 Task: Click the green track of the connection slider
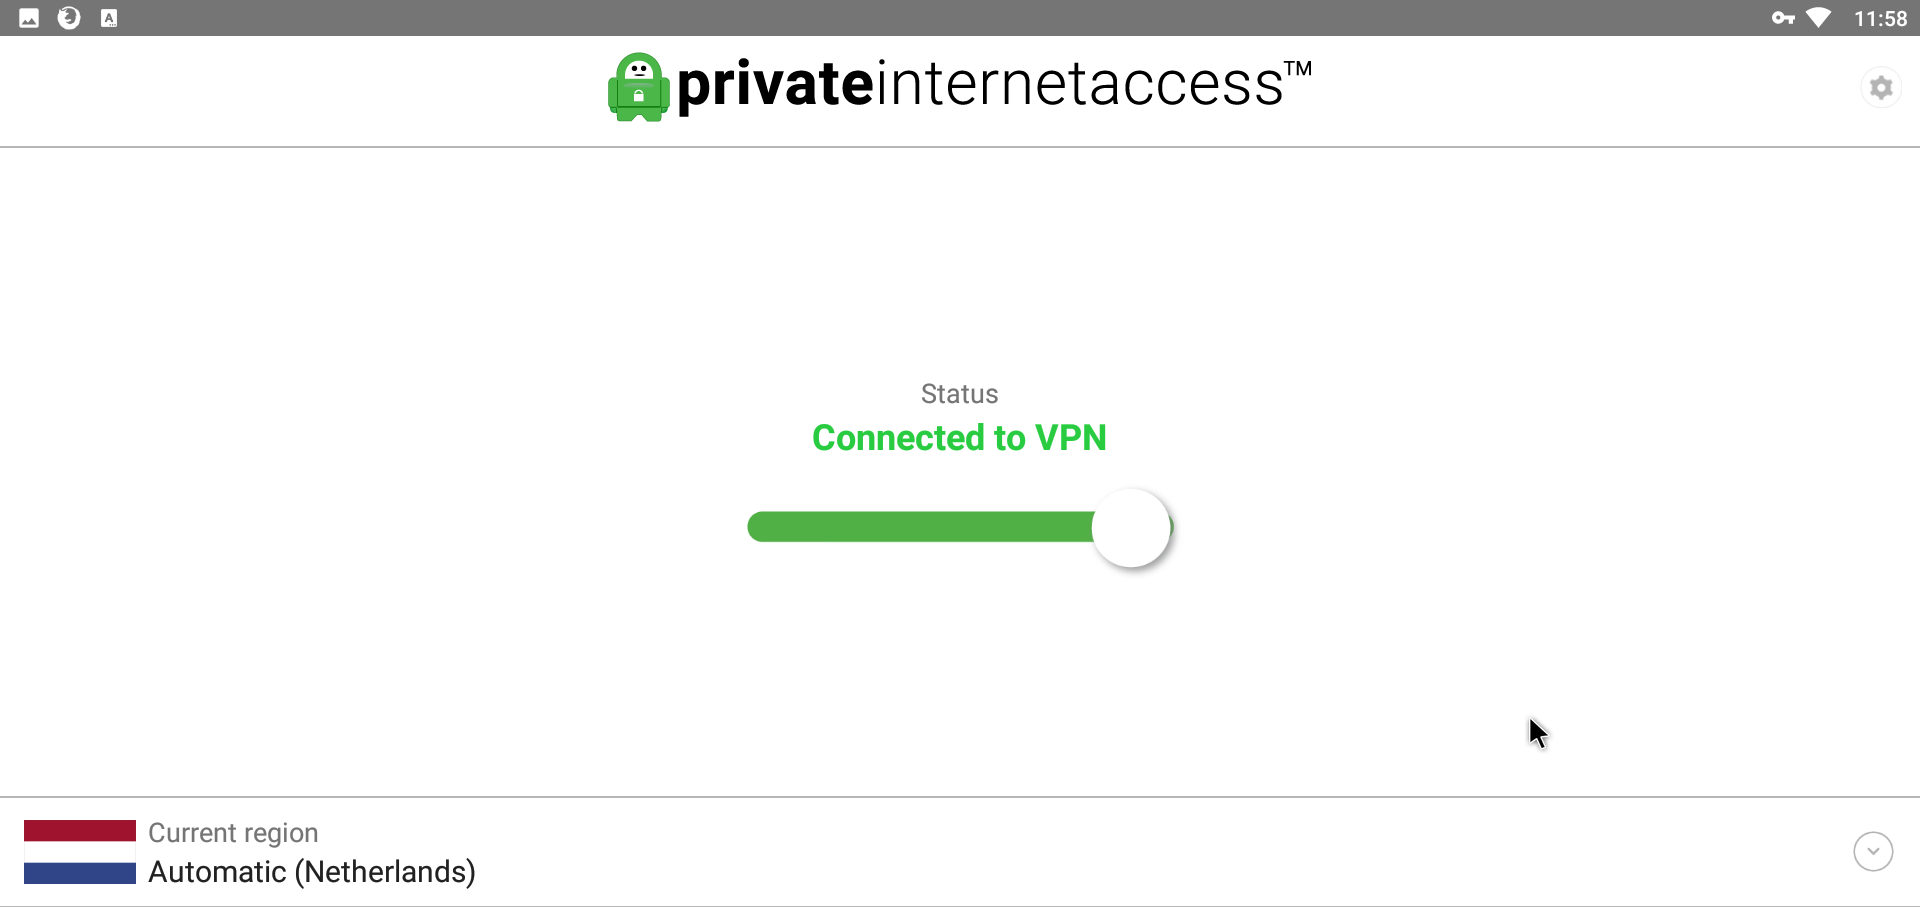(920, 527)
